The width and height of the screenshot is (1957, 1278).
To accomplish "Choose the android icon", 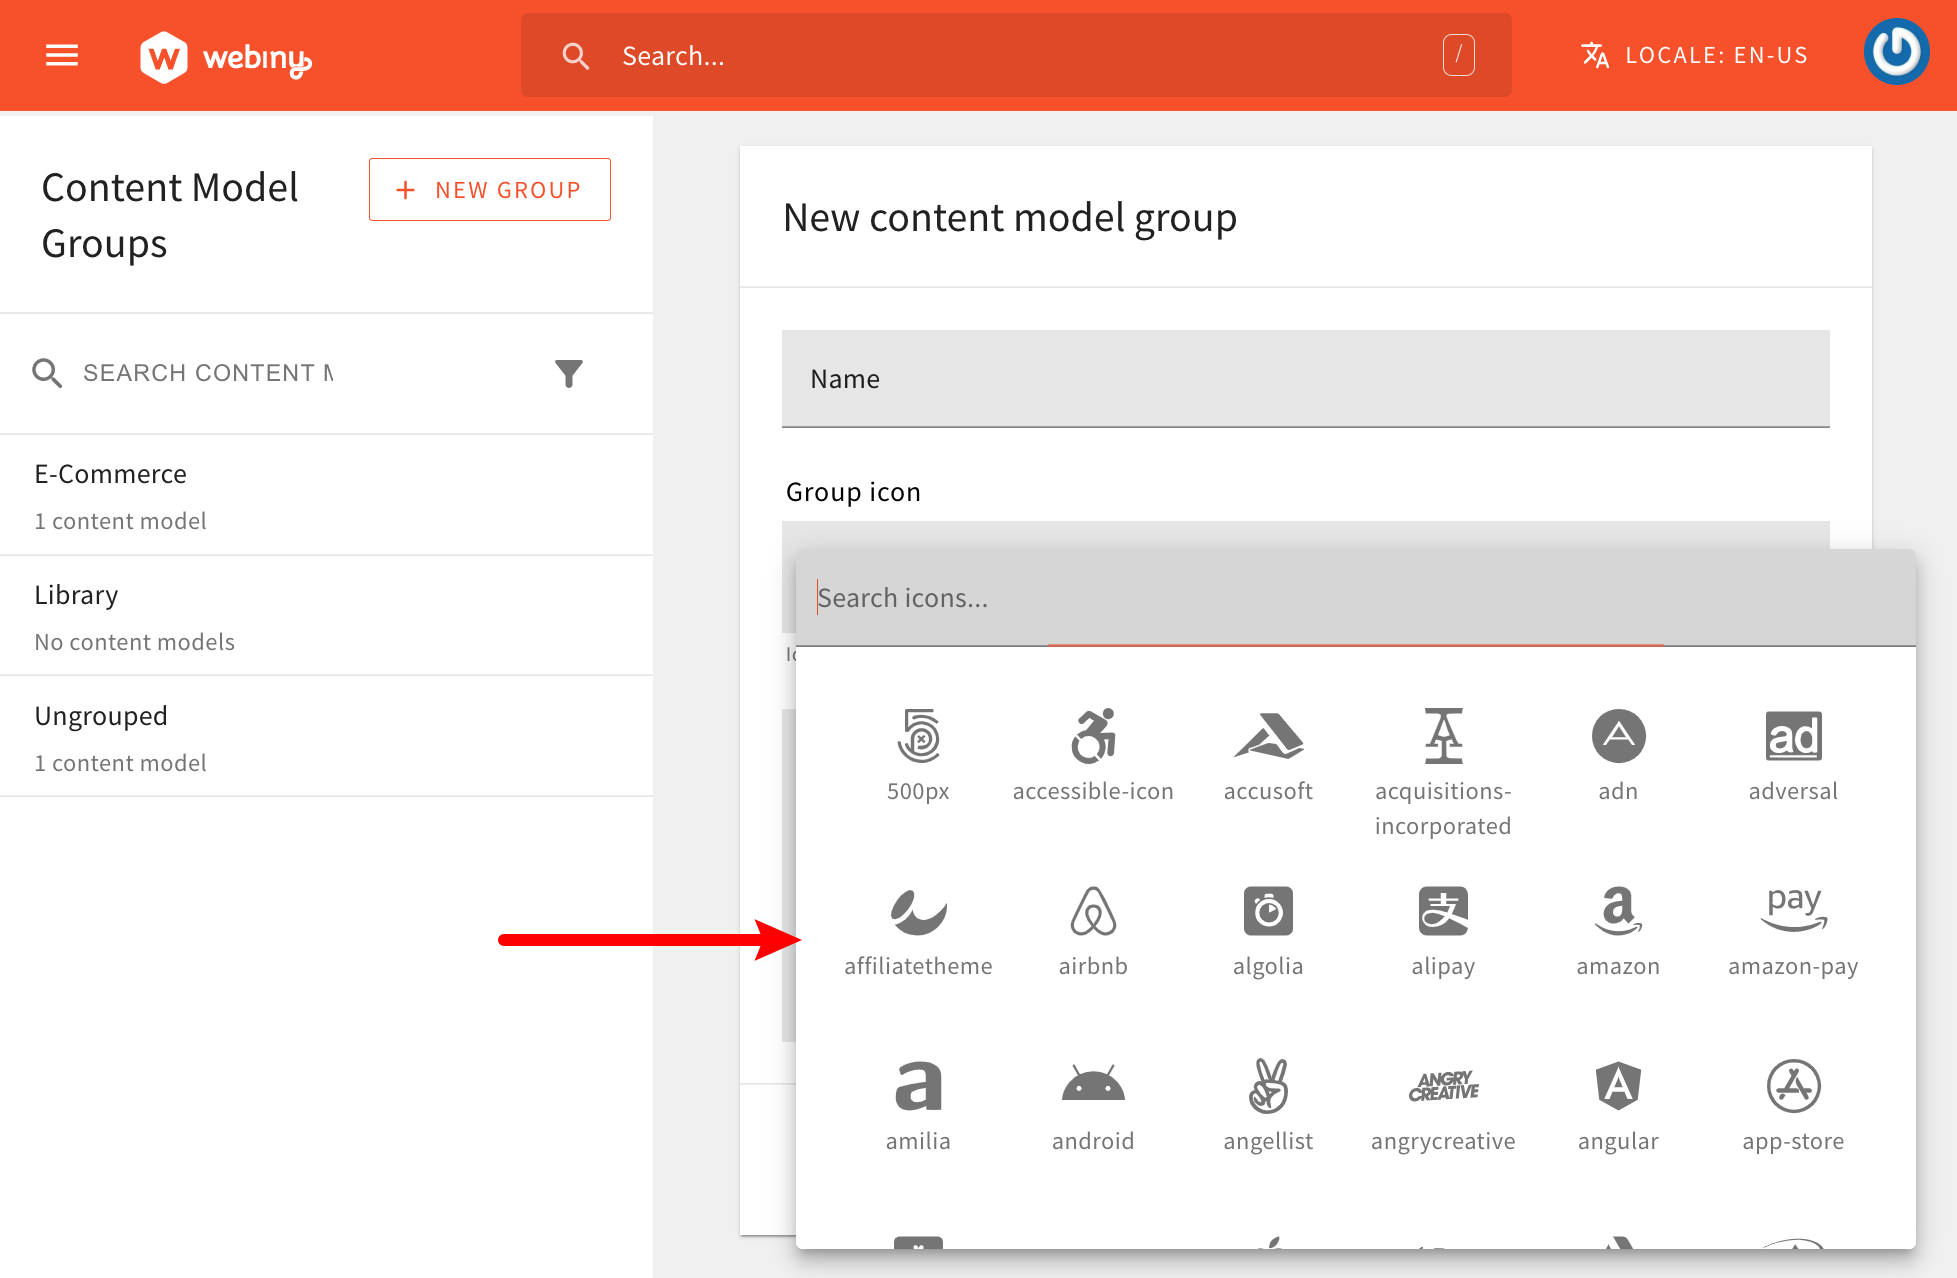I will click(x=1093, y=1087).
